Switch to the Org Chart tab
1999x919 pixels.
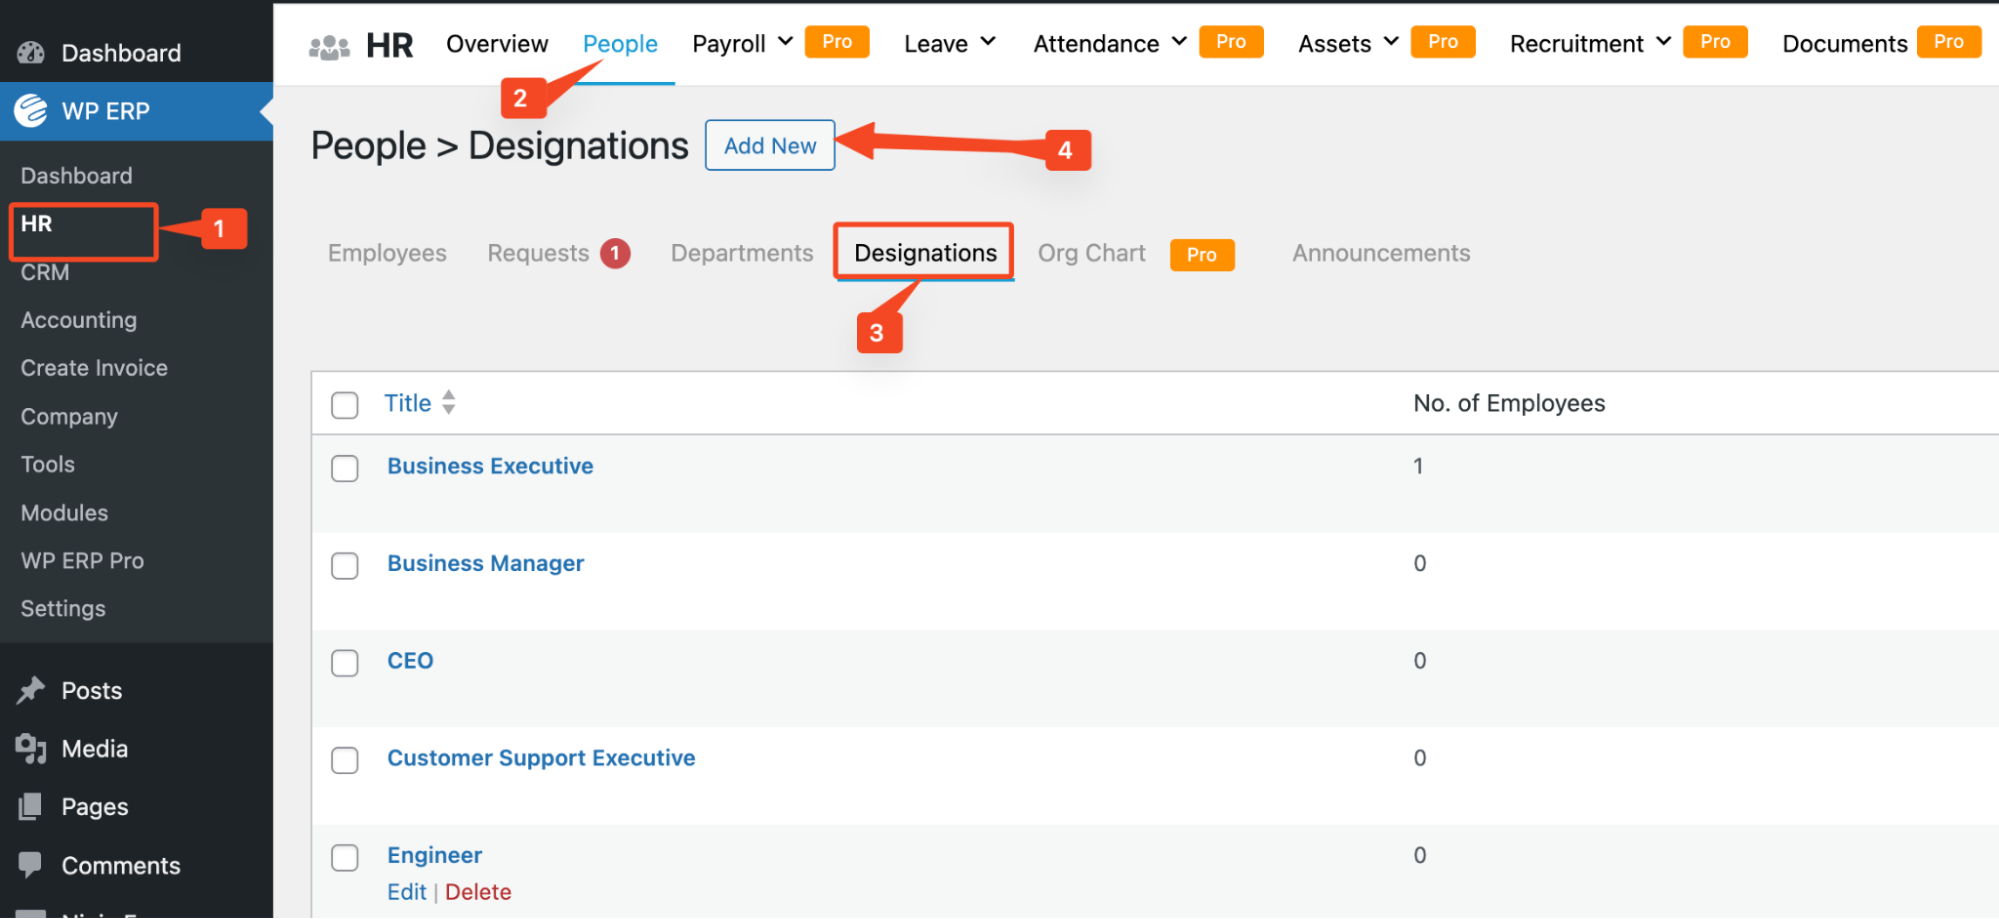coord(1091,253)
